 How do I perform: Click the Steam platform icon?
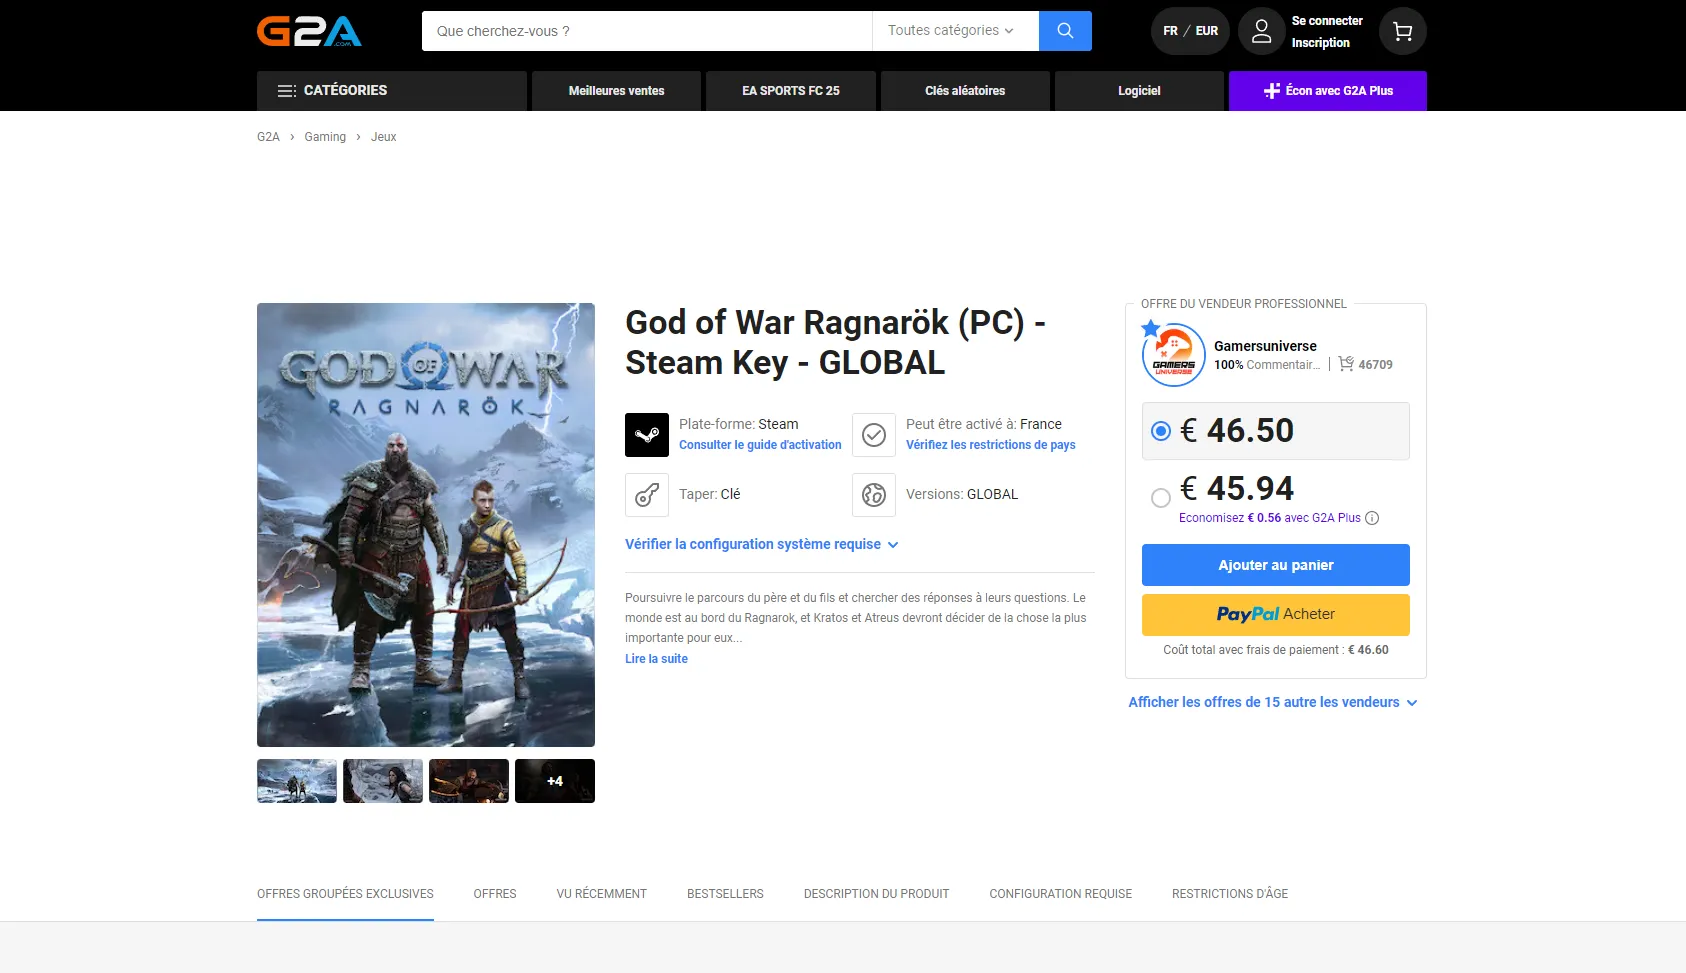[647, 435]
